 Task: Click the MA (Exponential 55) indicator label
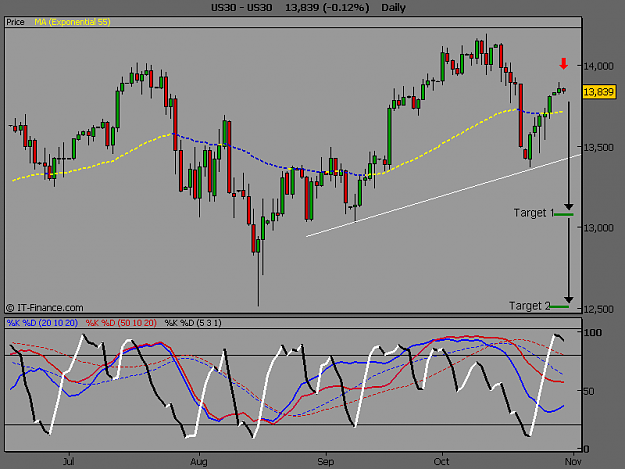click(72, 22)
